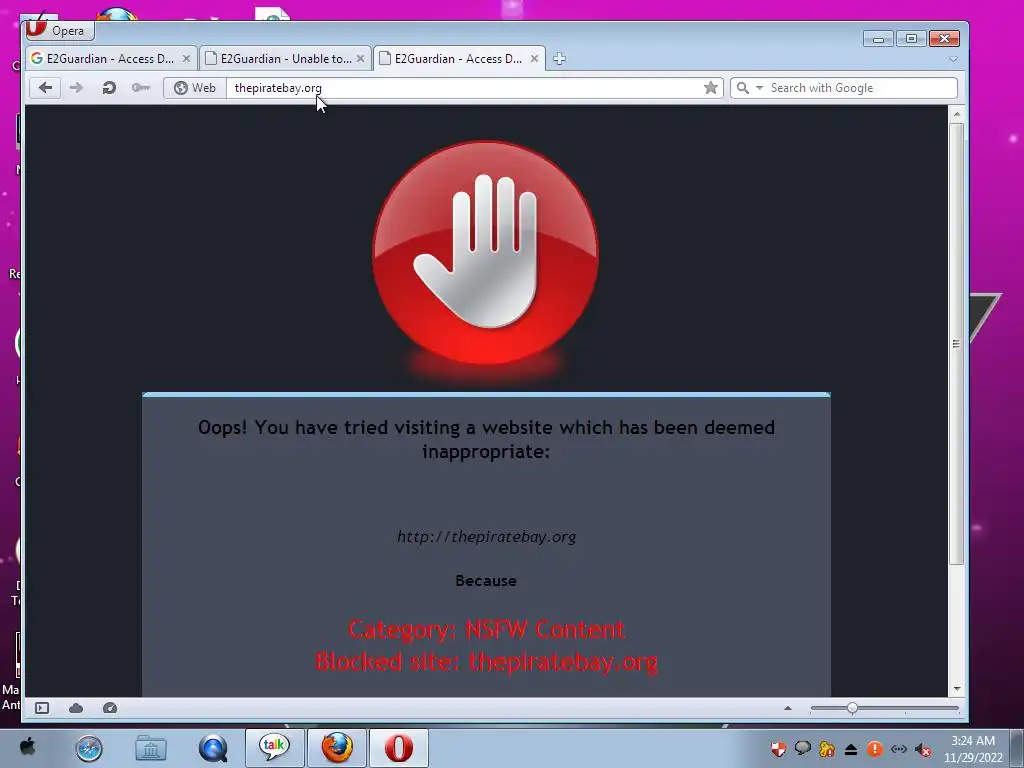Screen dimensions: 1024x768
Task: Open a new tab with the plus icon
Action: 559,59
